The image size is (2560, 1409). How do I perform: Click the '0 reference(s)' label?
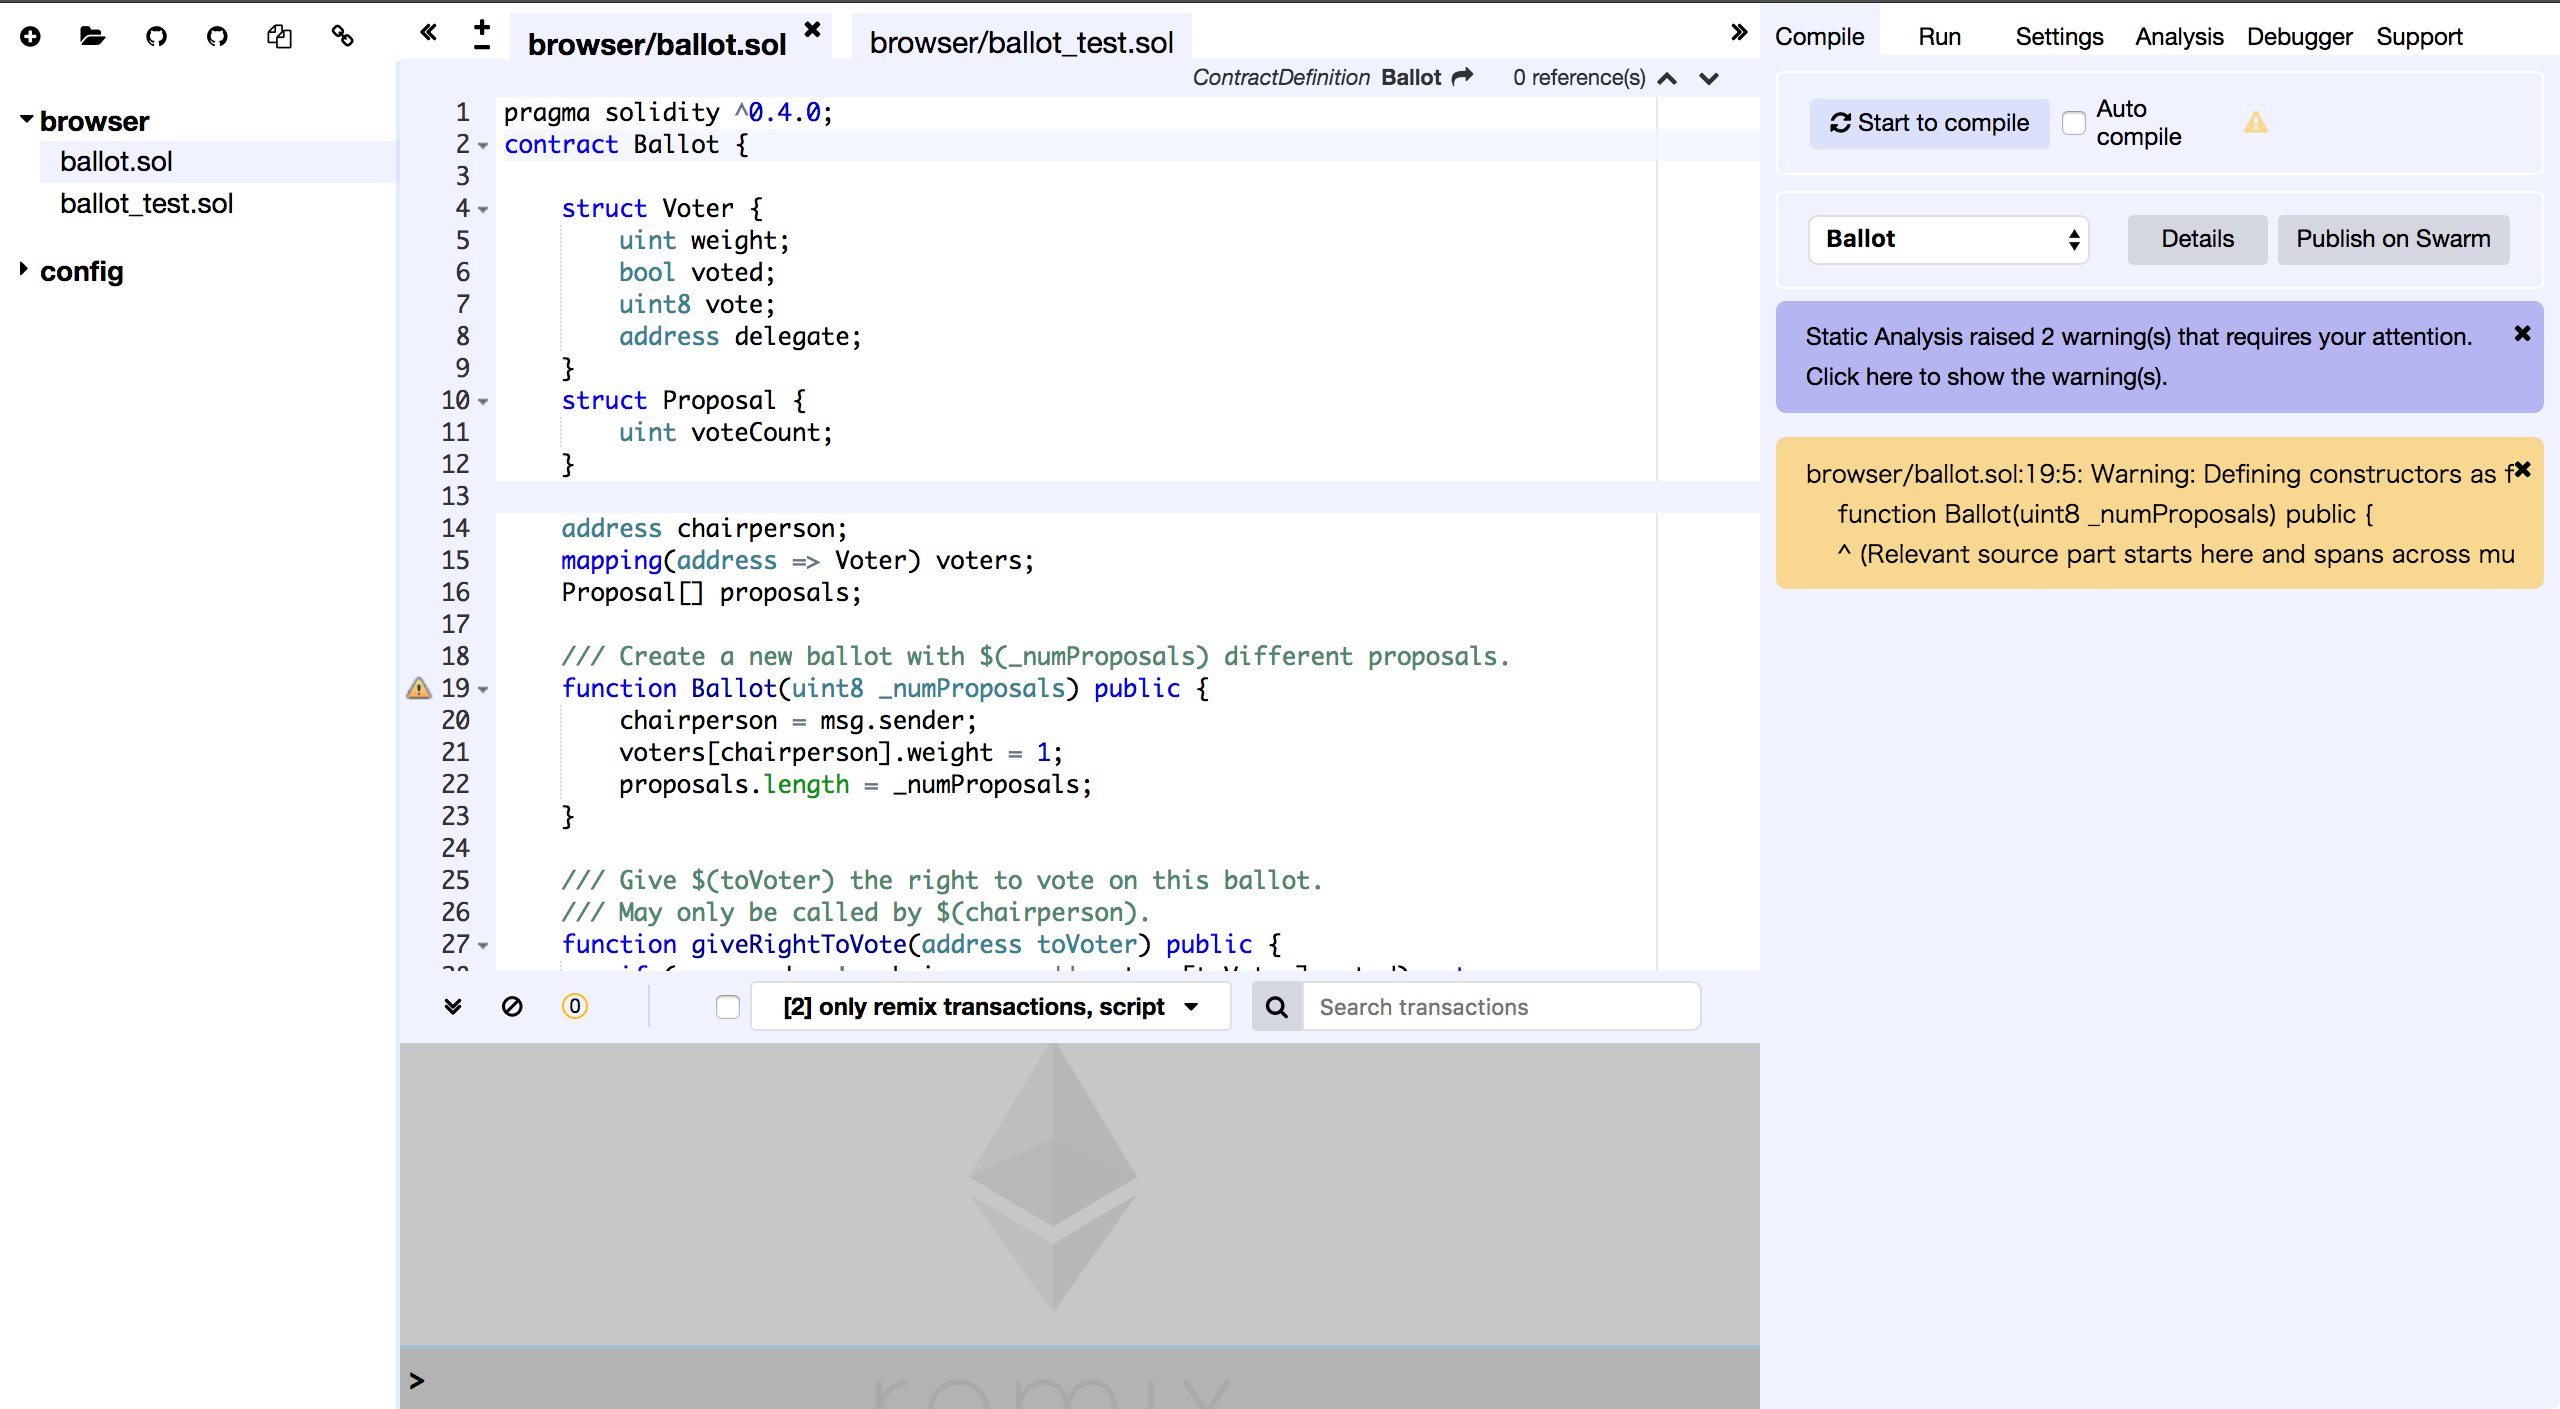click(1579, 78)
